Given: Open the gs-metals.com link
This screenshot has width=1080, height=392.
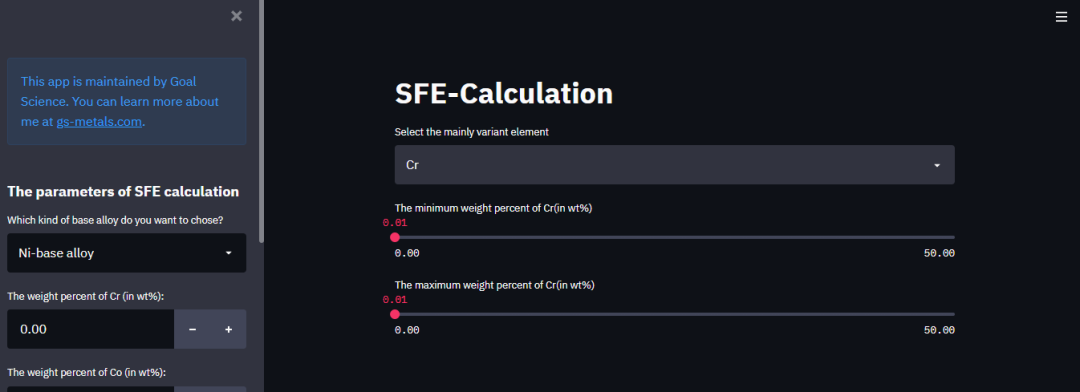Looking at the screenshot, I should click(99, 122).
